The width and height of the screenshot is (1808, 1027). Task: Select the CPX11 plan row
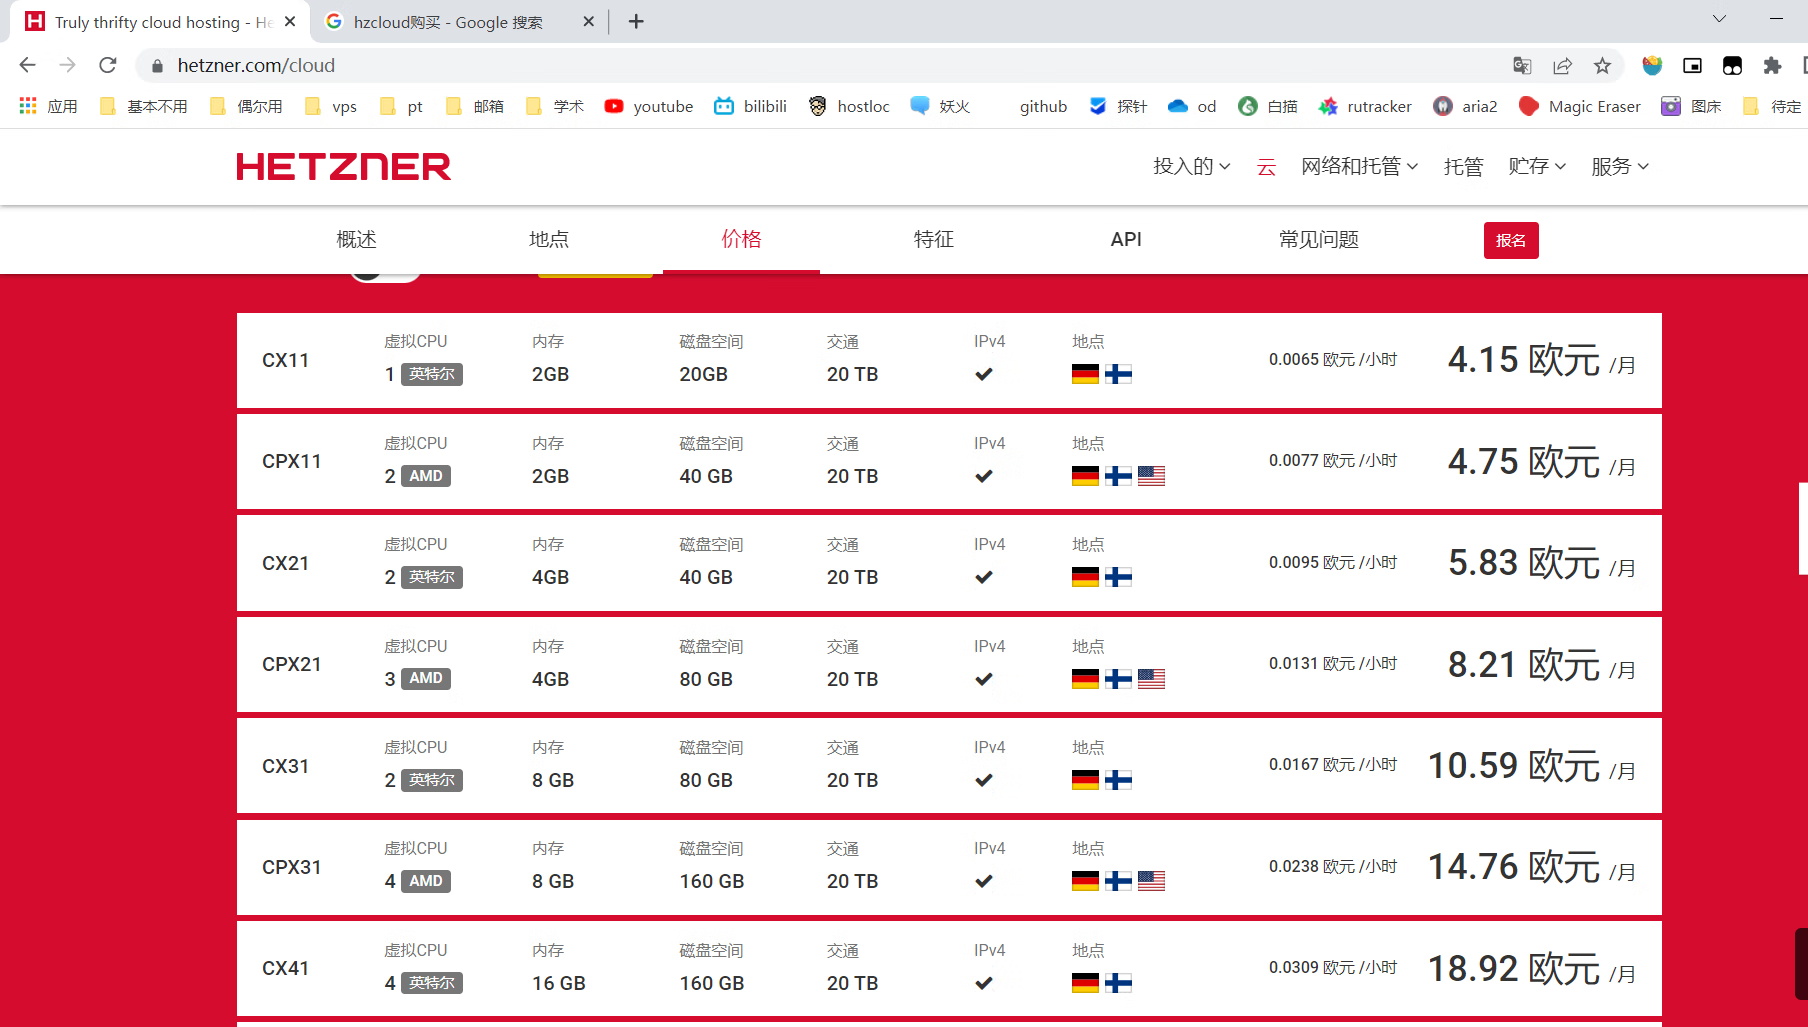949,461
